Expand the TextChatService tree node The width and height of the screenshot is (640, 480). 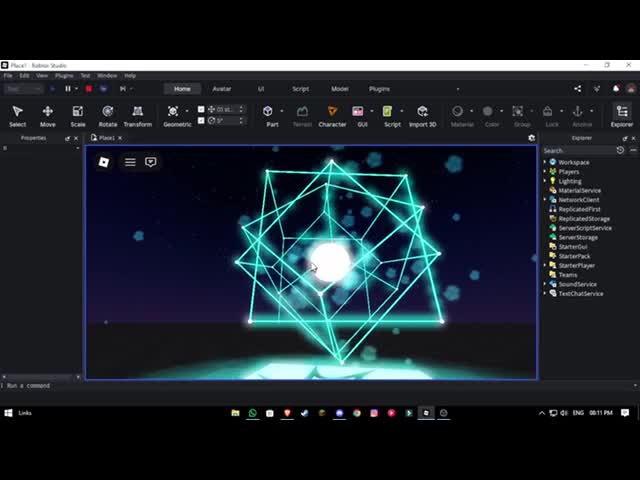tap(545, 293)
